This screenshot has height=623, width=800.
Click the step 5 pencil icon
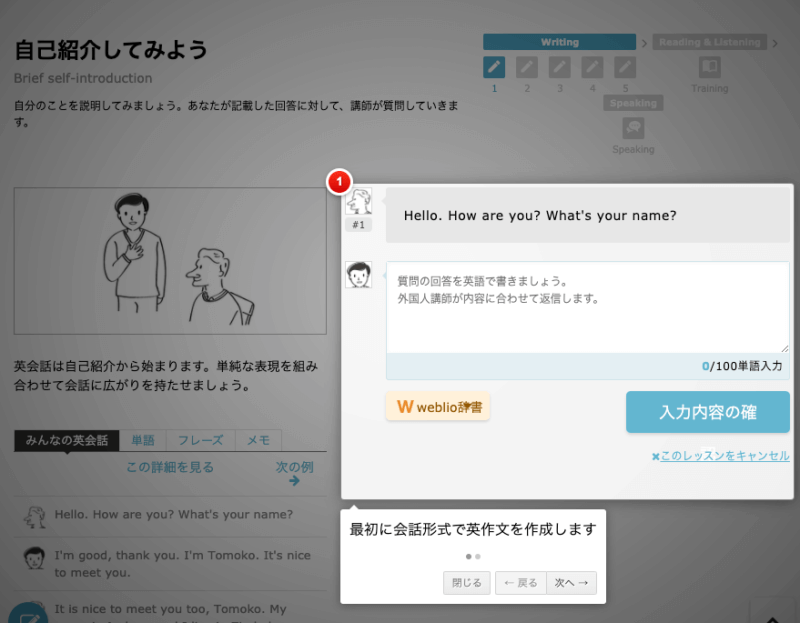625,68
